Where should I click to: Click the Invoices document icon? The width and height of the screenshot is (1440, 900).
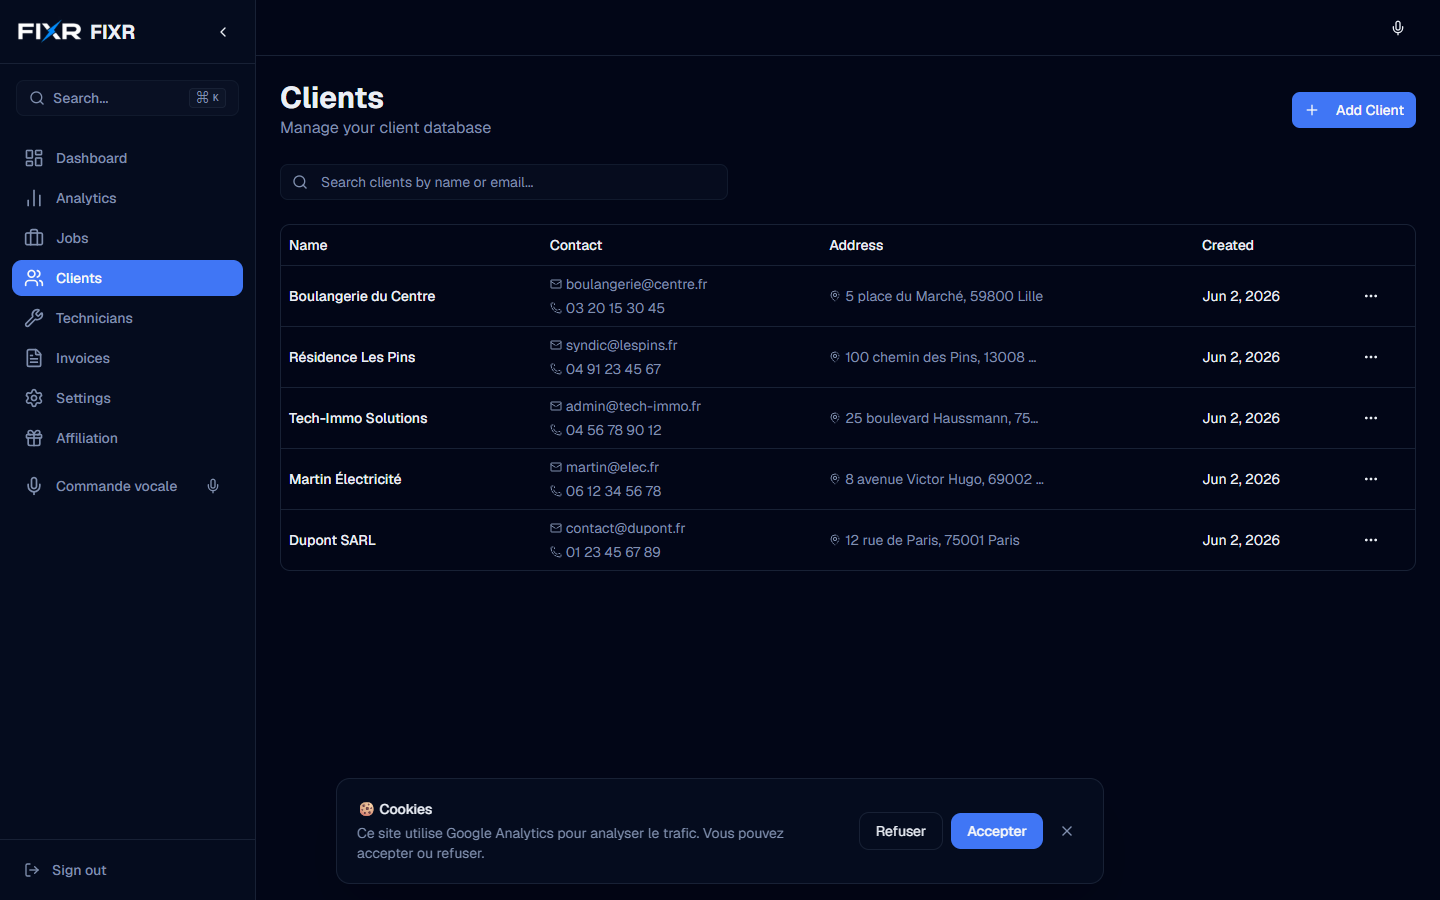(34, 358)
